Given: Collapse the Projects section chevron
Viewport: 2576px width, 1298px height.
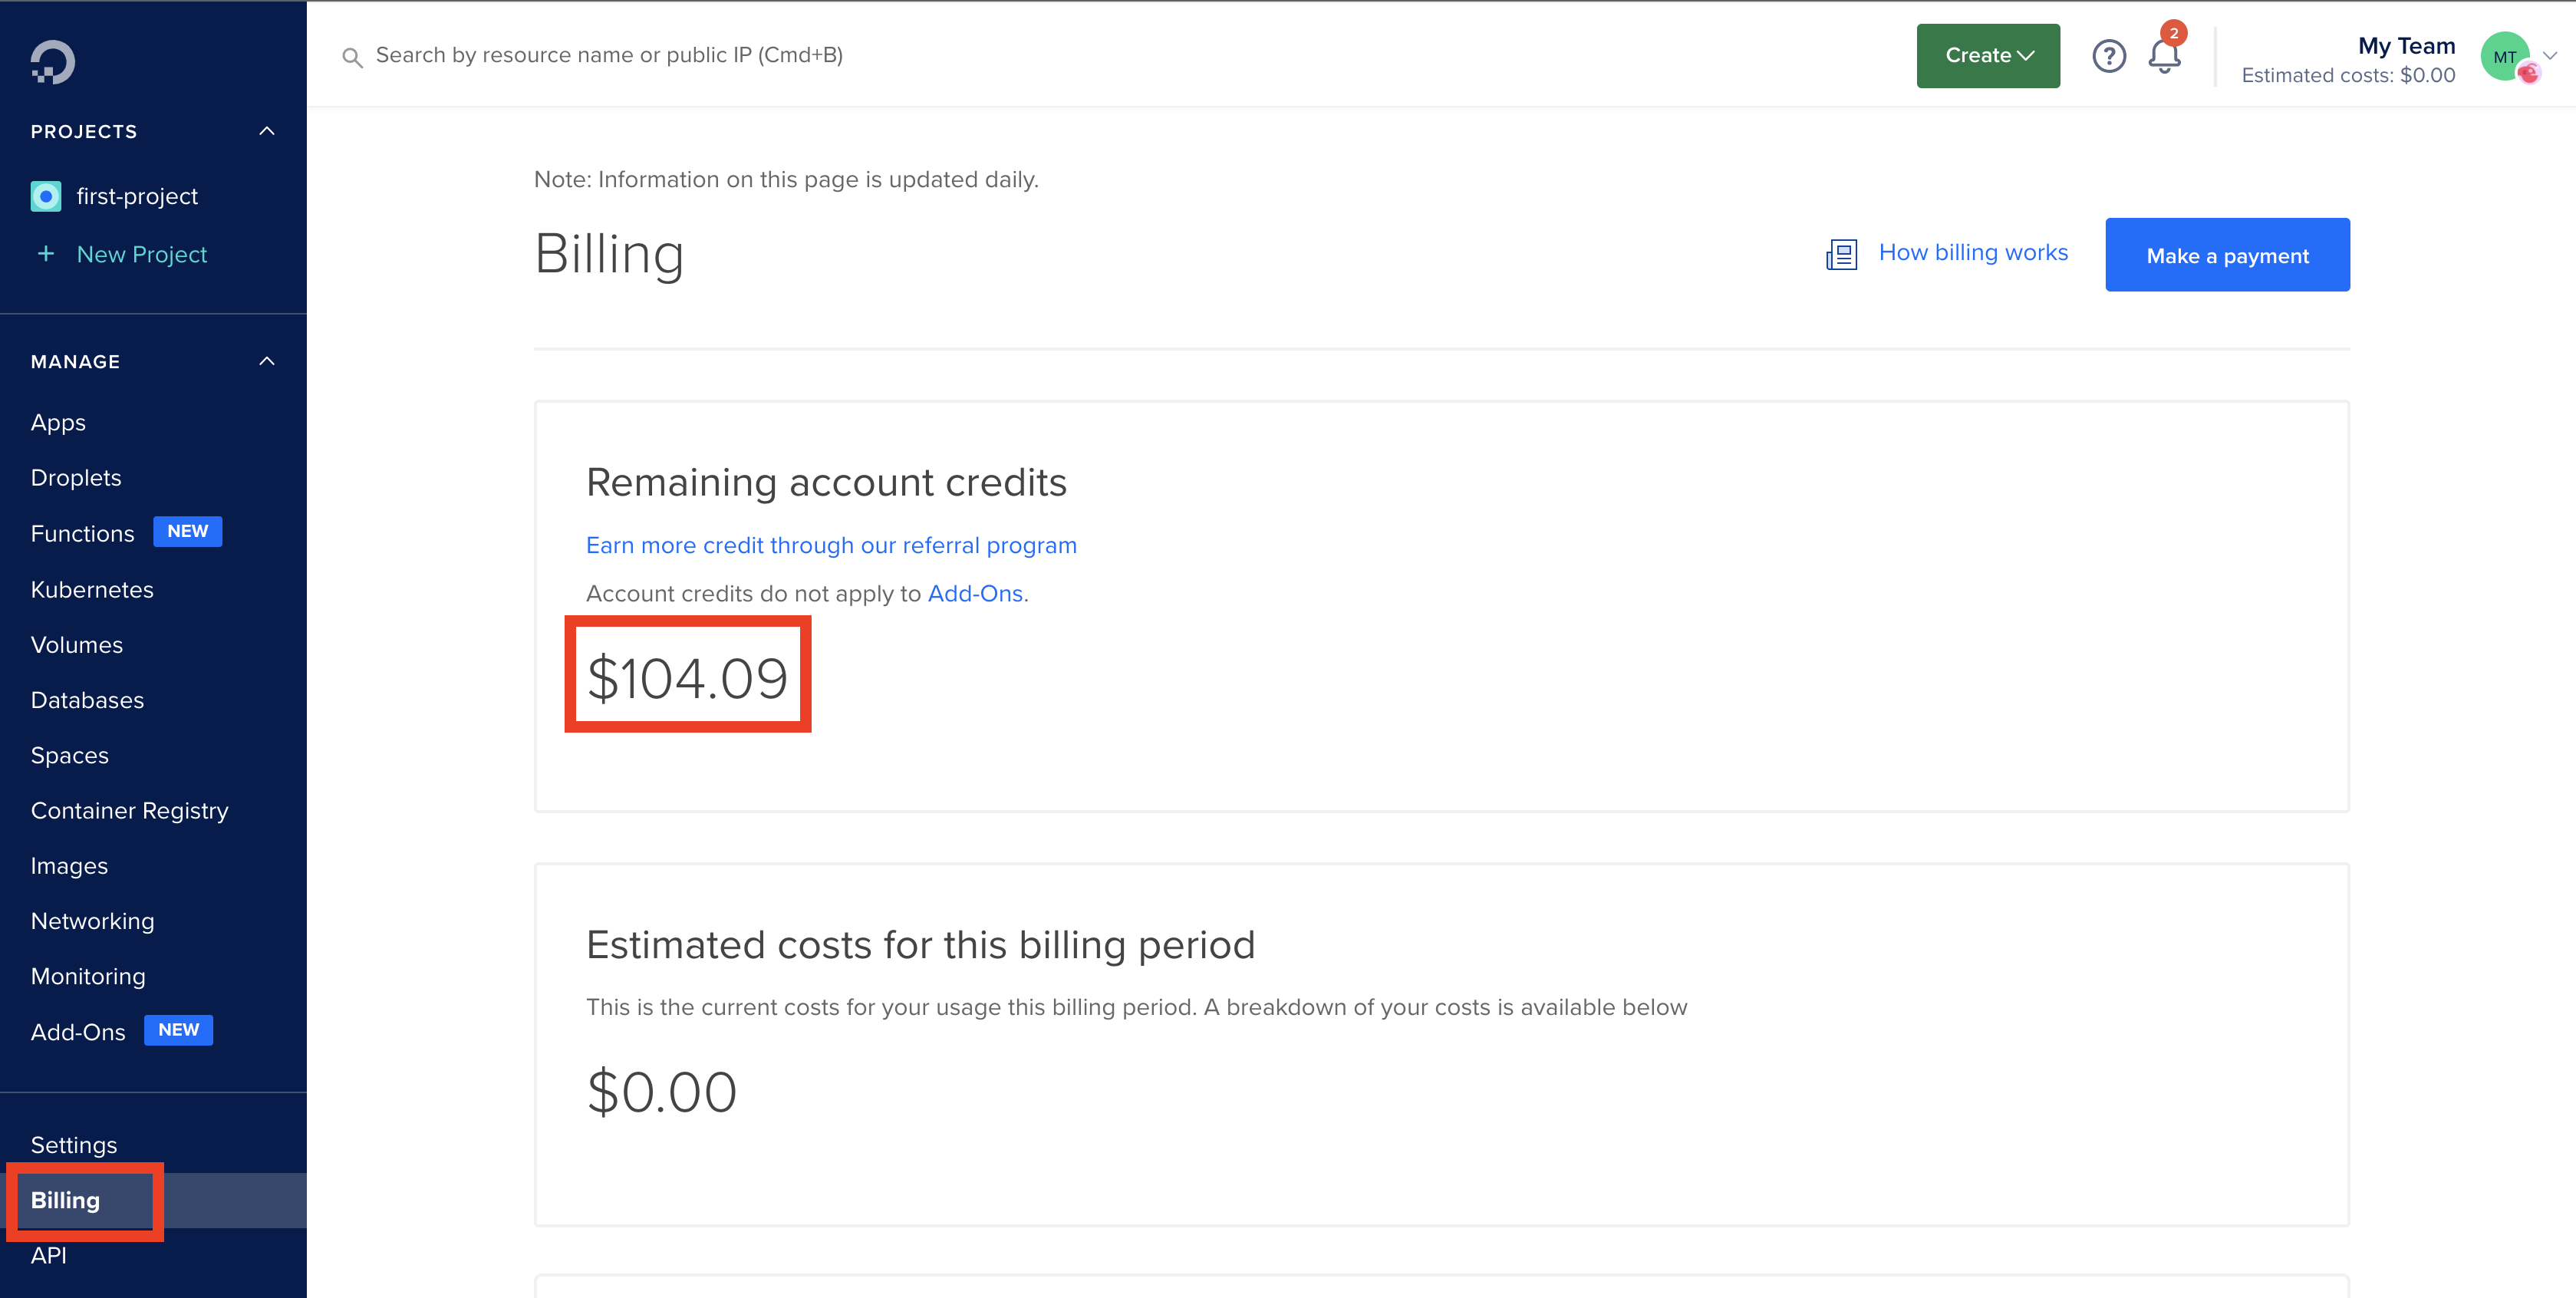Looking at the screenshot, I should click(x=266, y=131).
